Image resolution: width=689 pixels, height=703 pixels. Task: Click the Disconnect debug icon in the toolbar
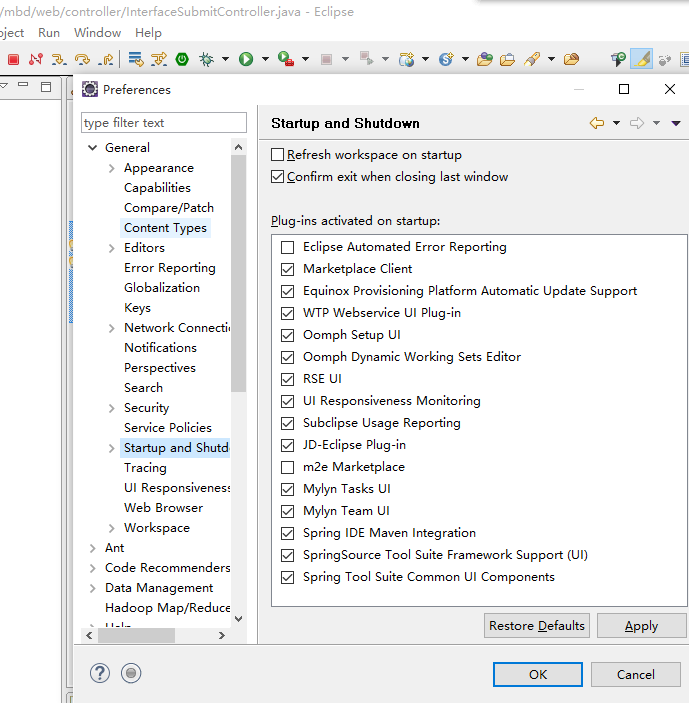point(36,59)
